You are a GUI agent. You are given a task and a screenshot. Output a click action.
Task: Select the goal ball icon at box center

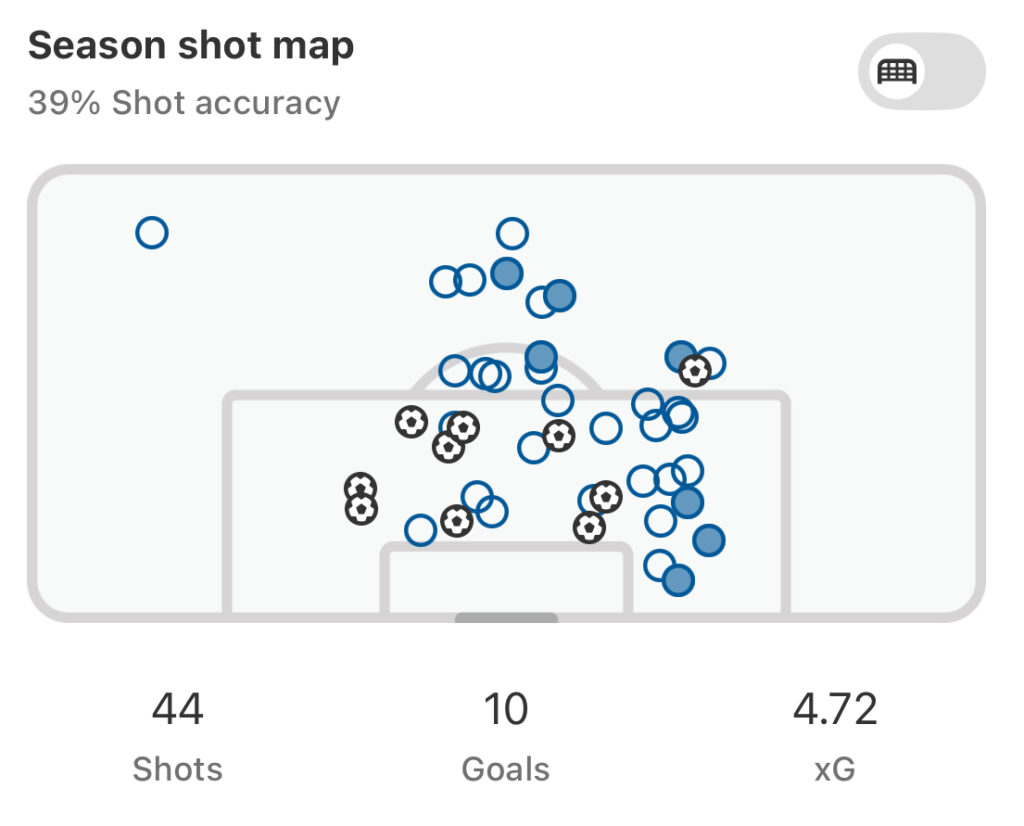pos(559,436)
